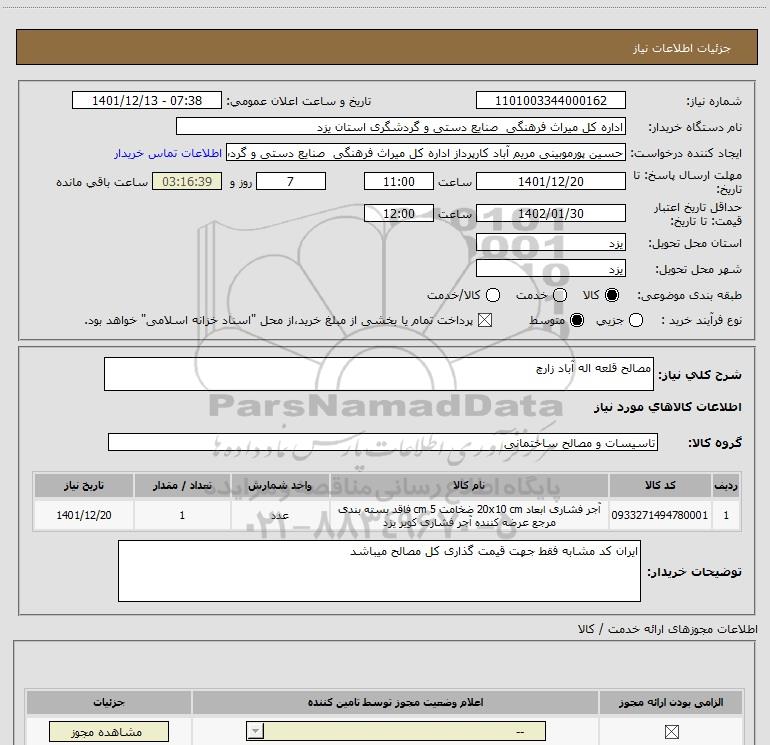Click the اطلاعات مجوزهای ارائه خدمت heading
770x745 pixels.
[x=667, y=629]
